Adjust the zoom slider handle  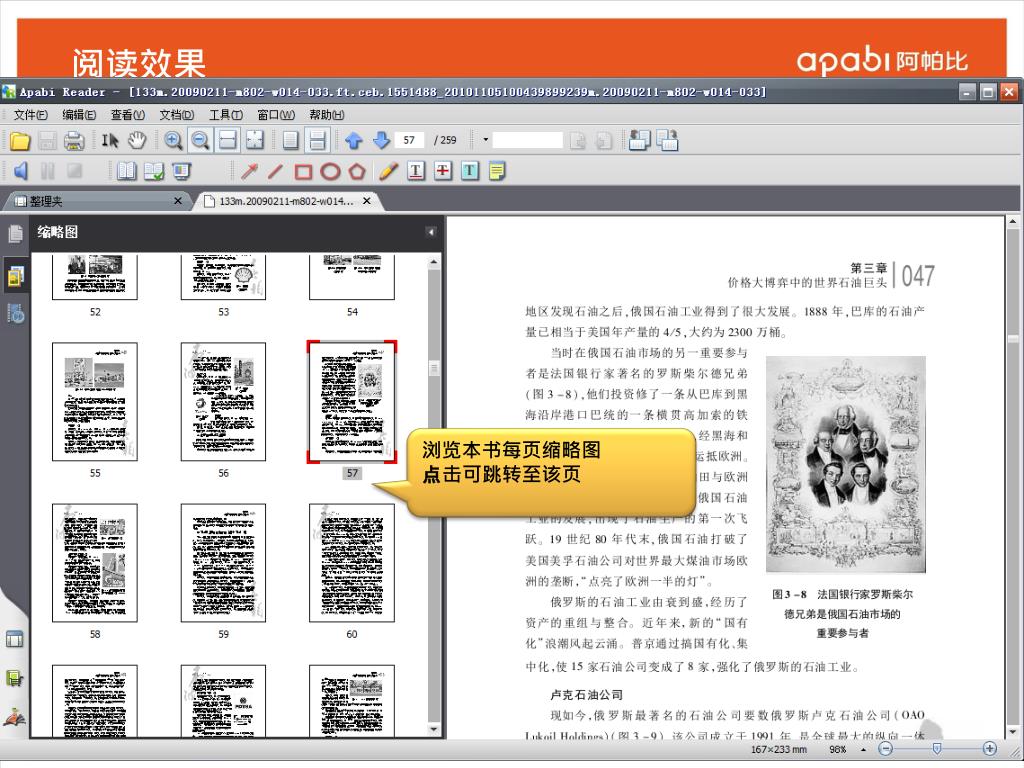(x=937, y=750)
